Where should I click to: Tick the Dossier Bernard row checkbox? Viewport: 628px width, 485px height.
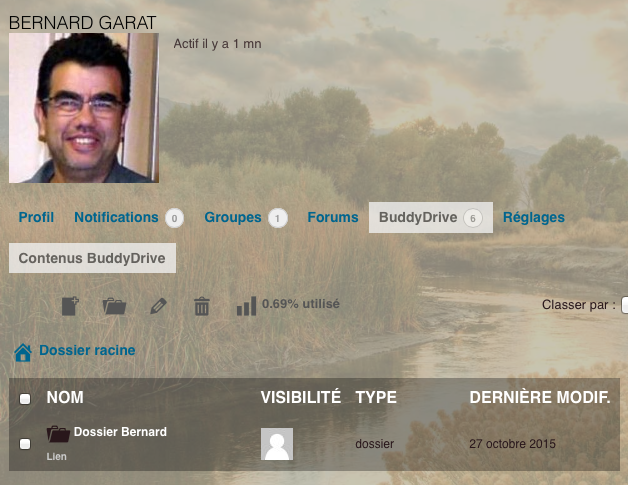[25, 444]
